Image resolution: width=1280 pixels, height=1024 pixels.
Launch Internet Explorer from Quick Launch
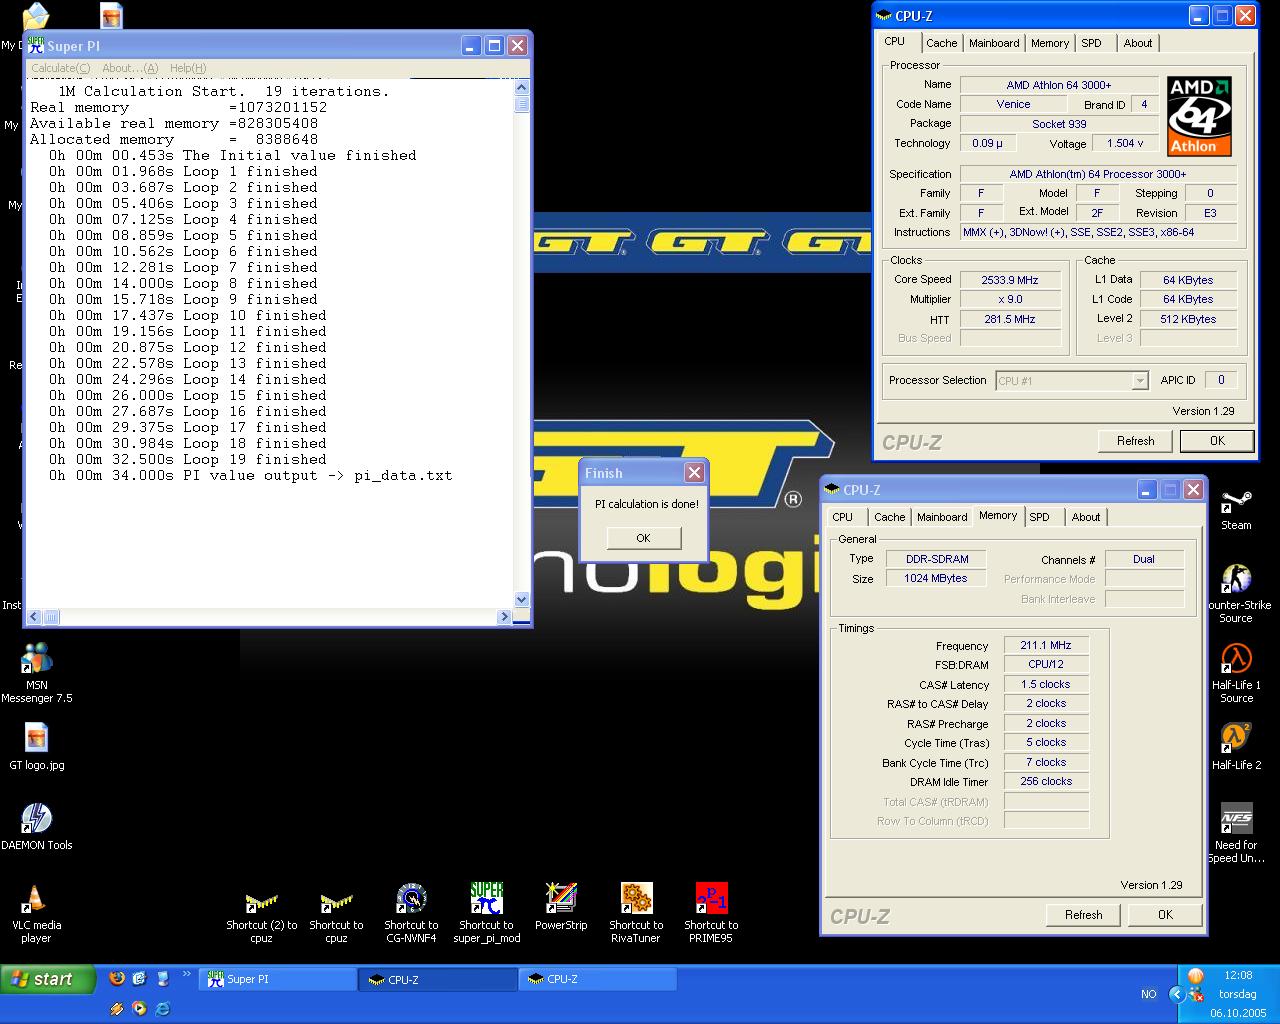pos(162,1008)
